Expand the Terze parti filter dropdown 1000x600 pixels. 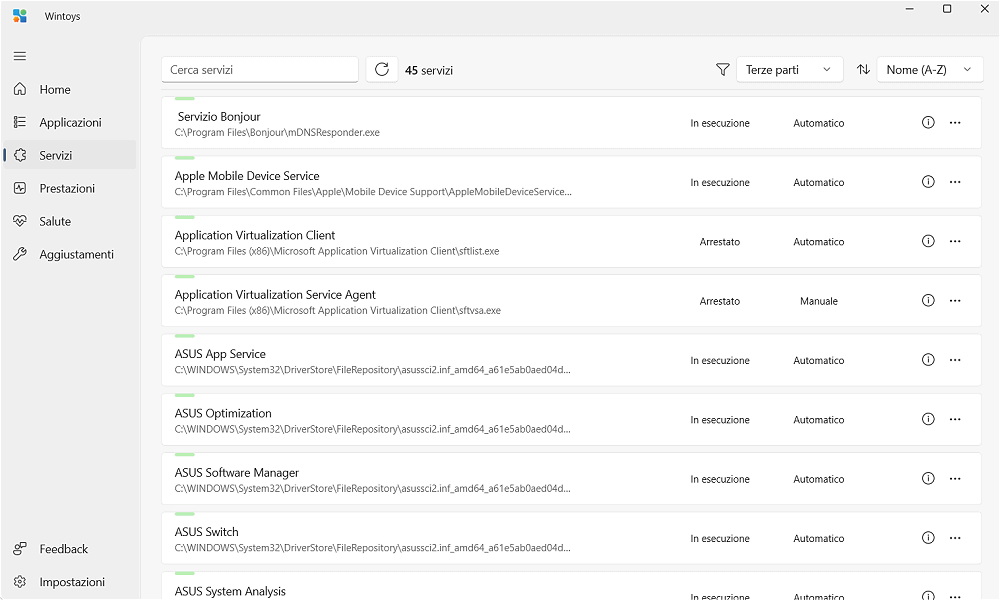click(789, 70)
